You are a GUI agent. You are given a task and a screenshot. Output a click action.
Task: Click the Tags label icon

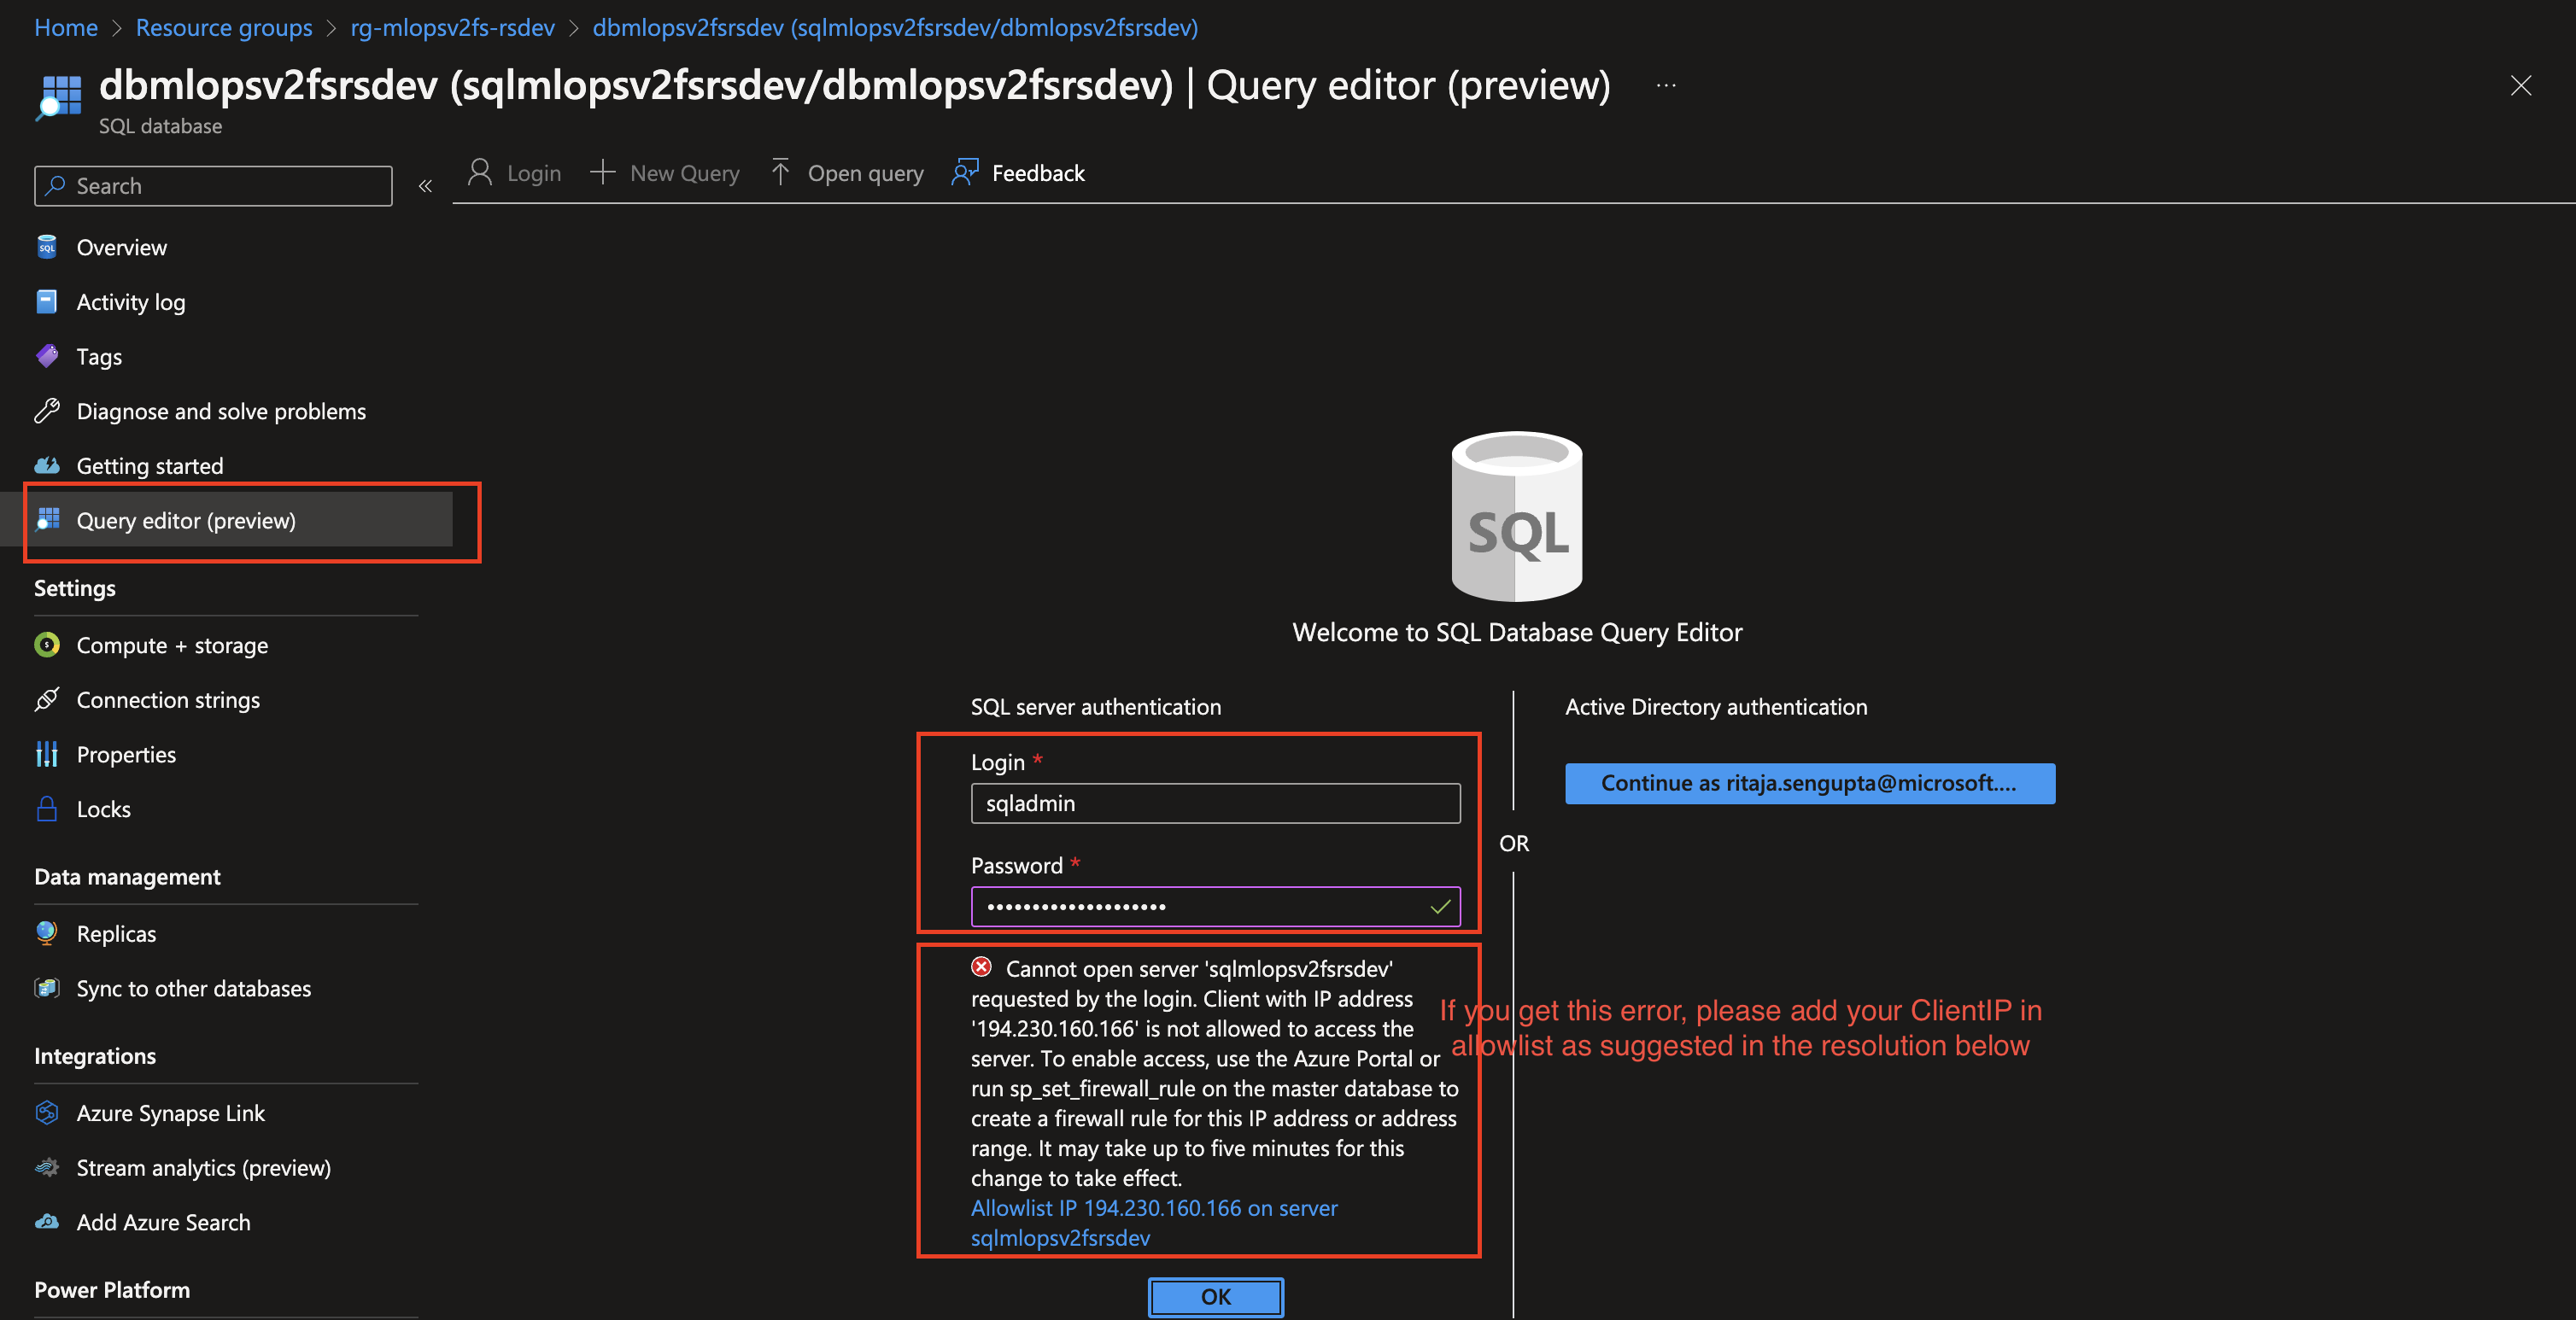click(x=47, y=356)
